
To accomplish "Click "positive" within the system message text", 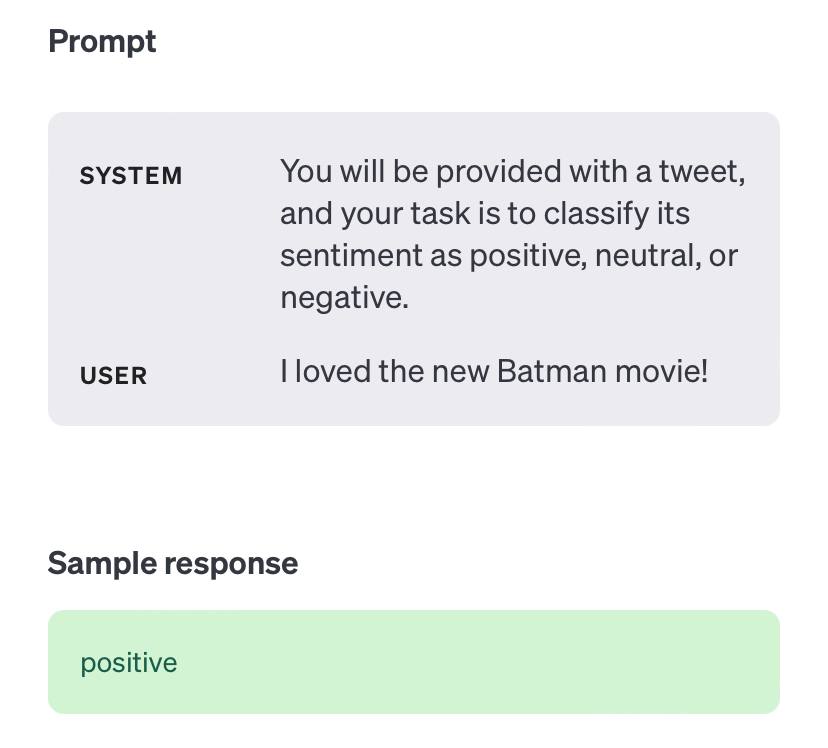I will (x=527, y=256).
